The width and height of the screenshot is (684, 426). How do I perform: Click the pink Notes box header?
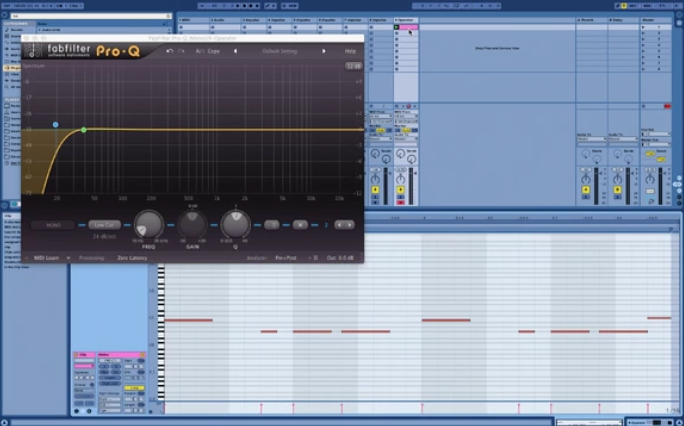tap(121, 355)
